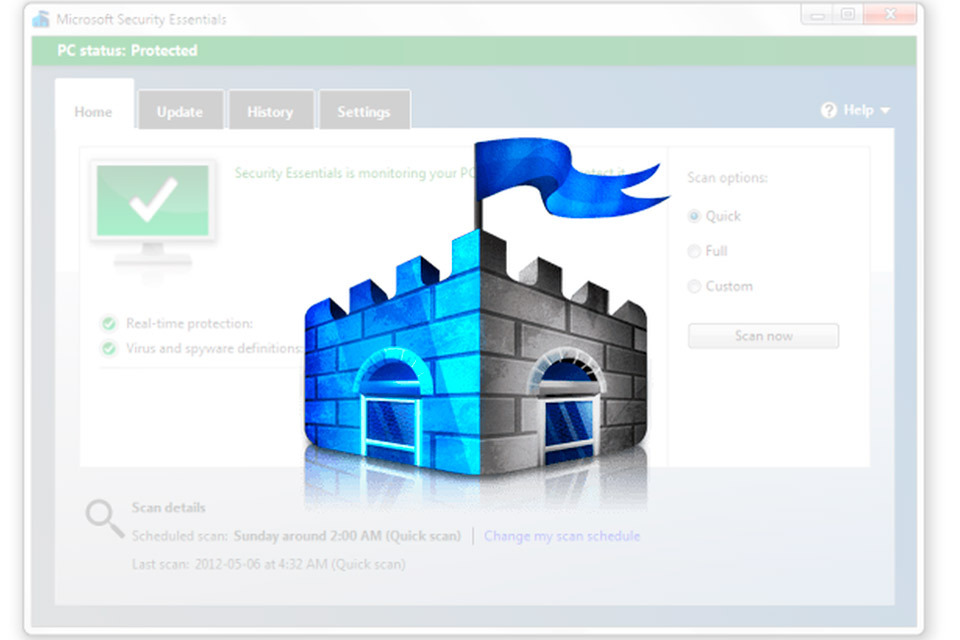Open the History tab

271,110
